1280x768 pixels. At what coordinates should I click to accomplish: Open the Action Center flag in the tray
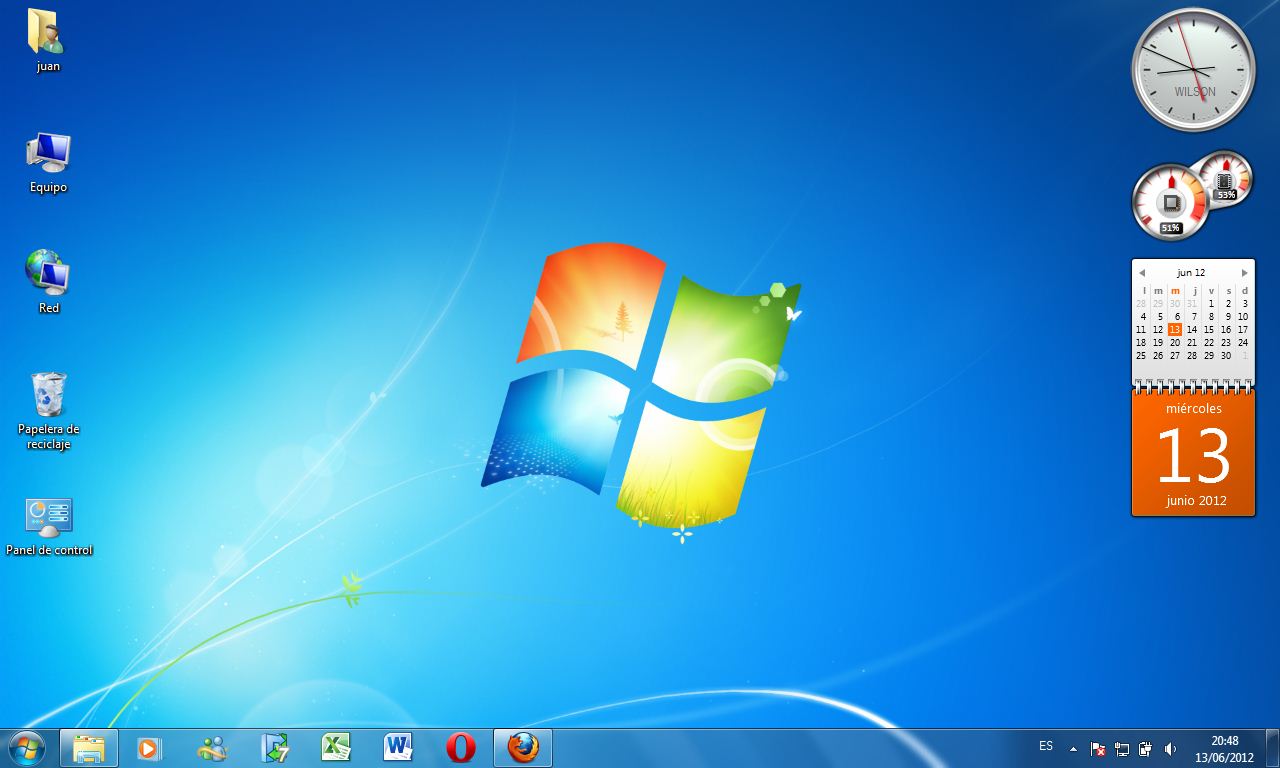tap(1097, 748)
